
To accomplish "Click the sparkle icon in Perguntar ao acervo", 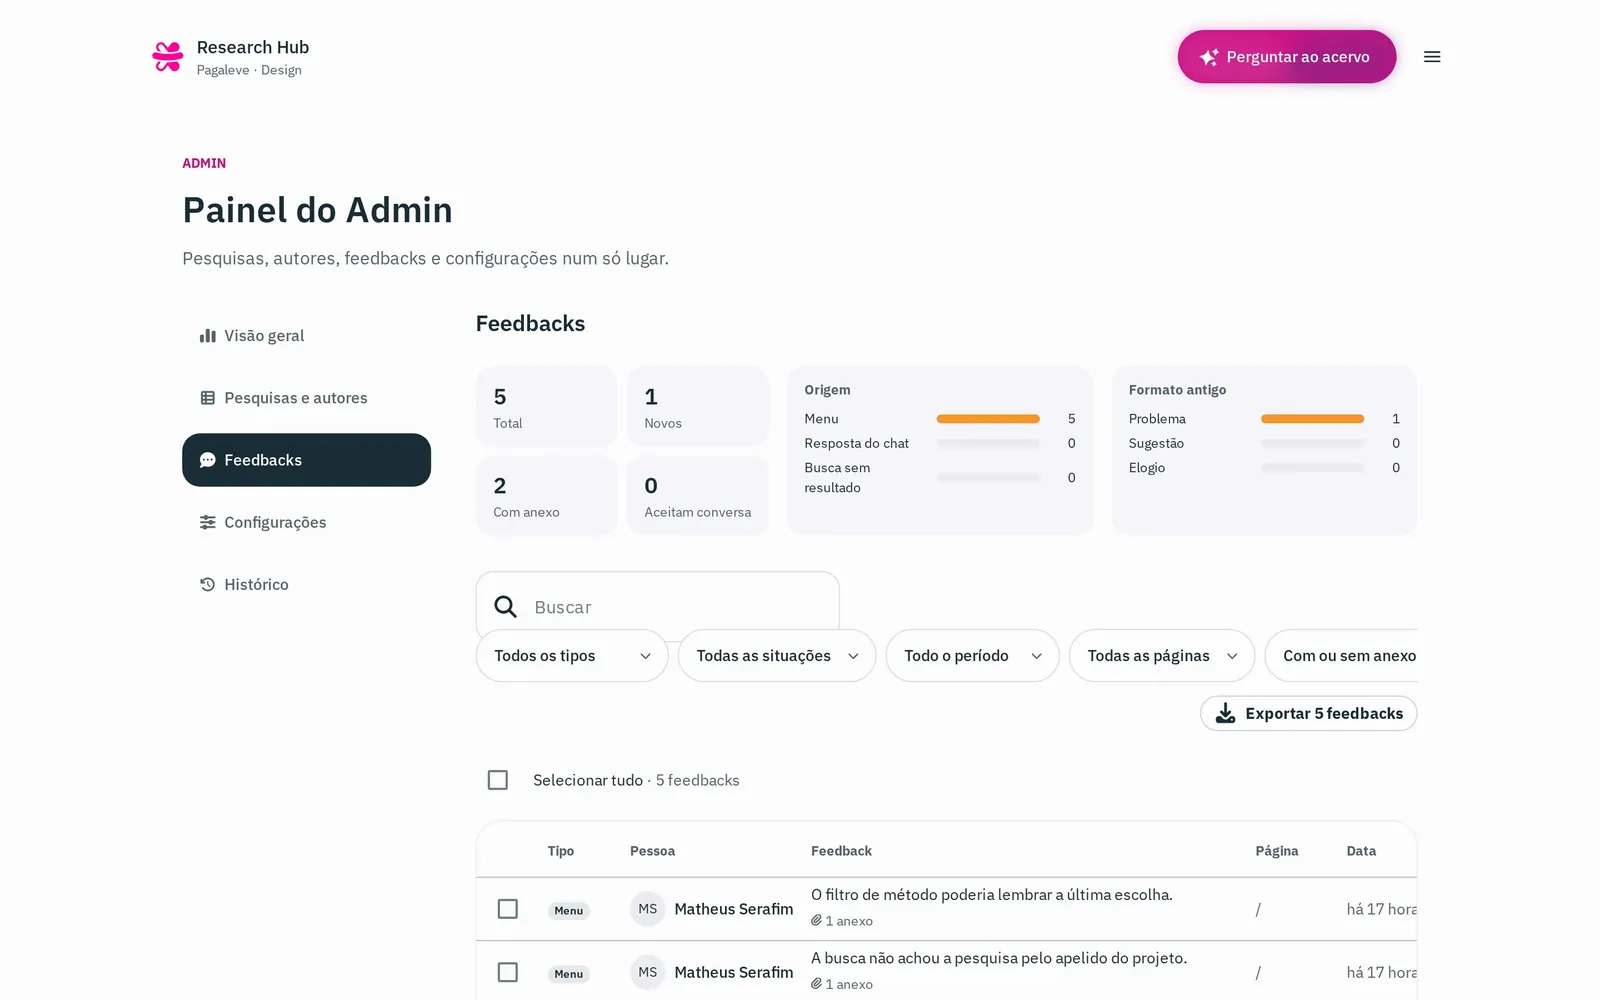I will point(1209,57).
